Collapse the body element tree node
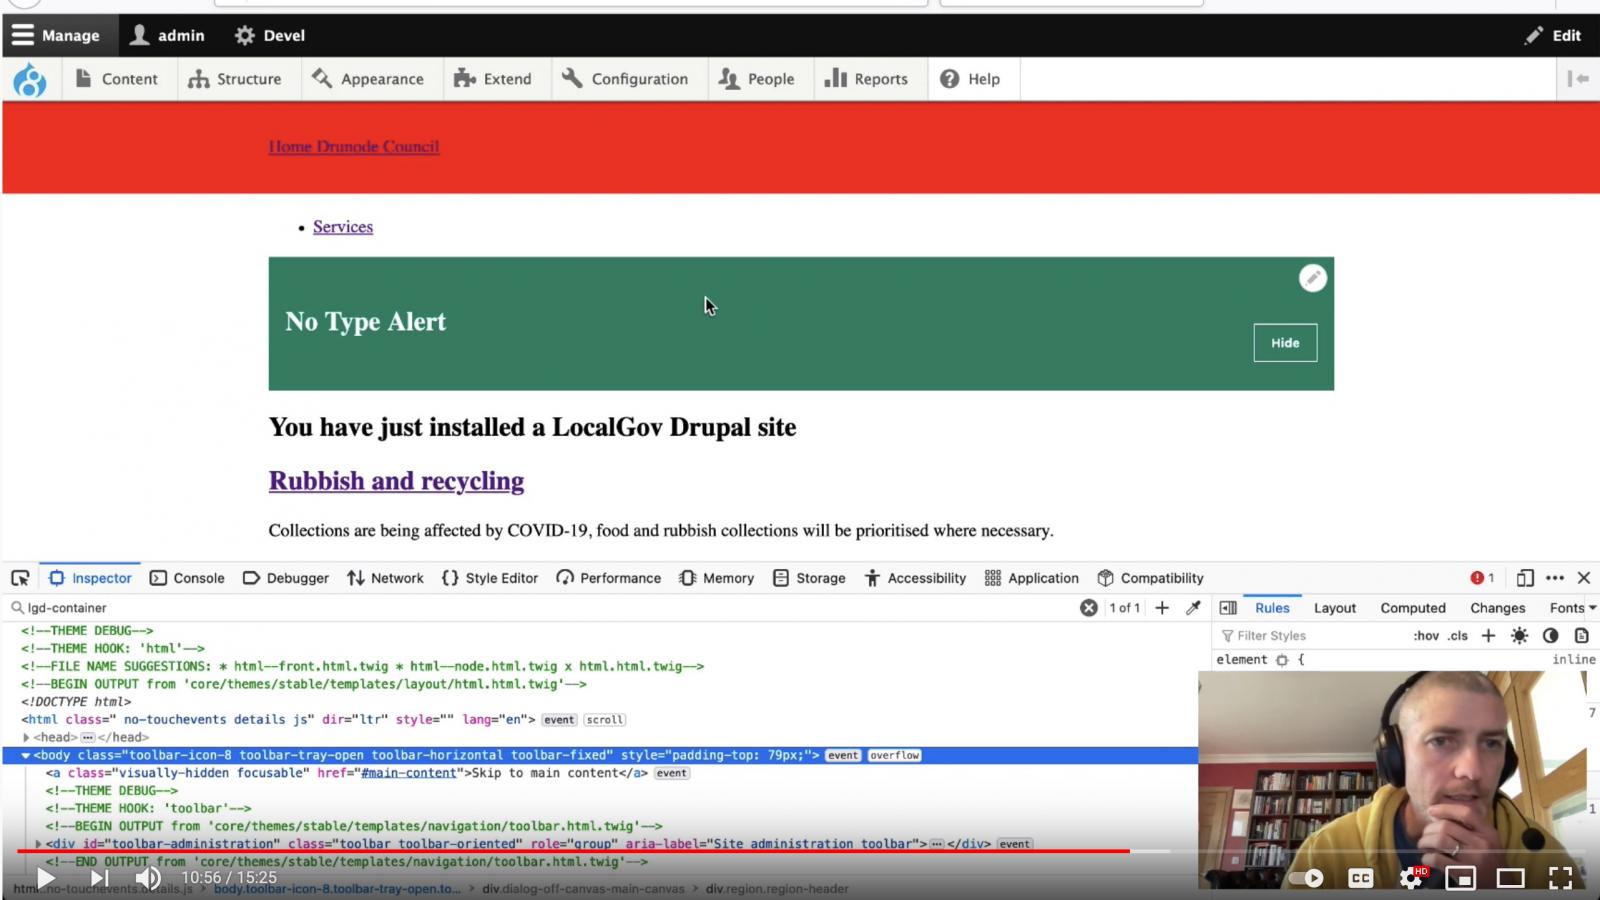The width and height of the screenshot is (1600, 900). tap(26, 756)
